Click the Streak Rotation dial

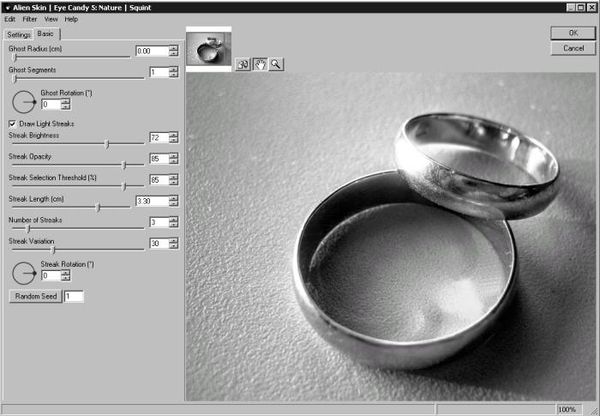(x=21, y=271)
